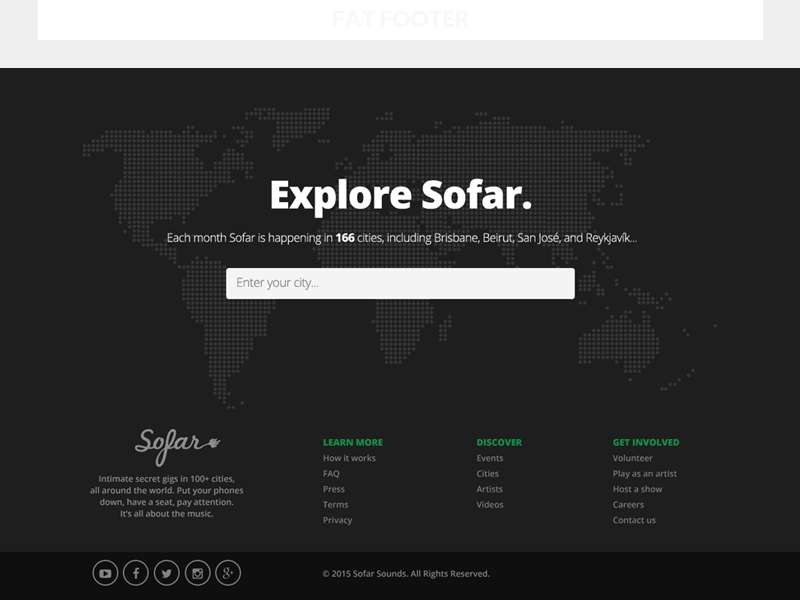Select Host a show under Get Involved
Screen dimensions: 800x600
[x=640, y=489]
